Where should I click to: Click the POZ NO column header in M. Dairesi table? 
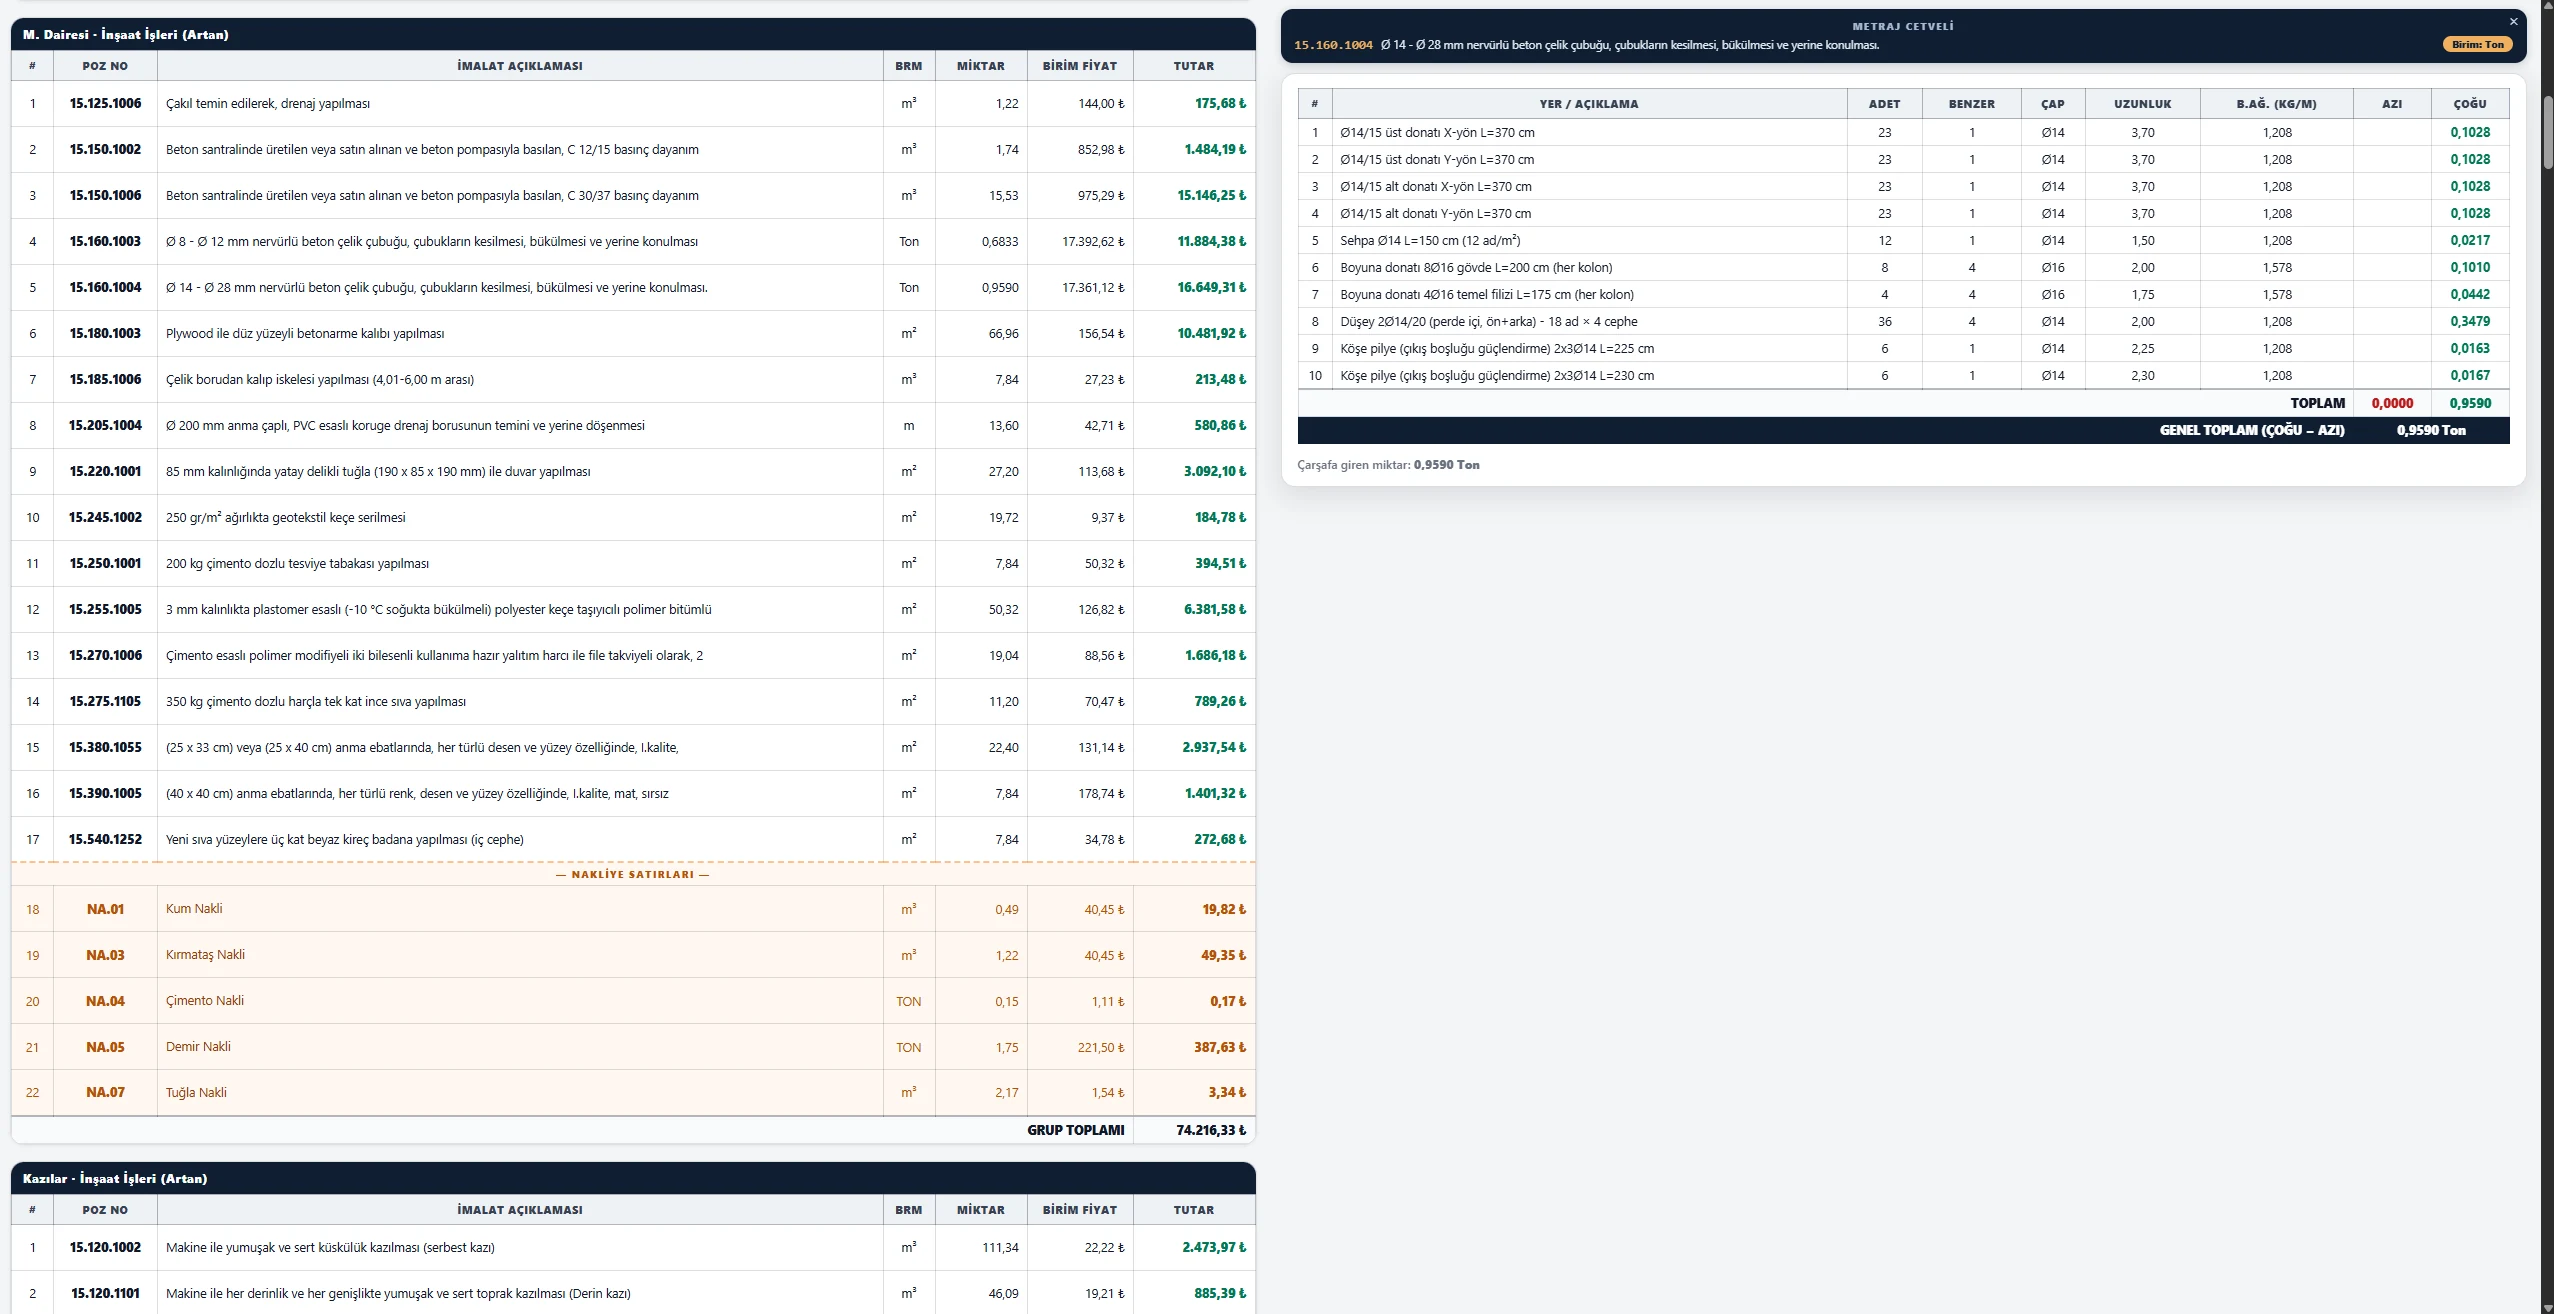(105, 66)
